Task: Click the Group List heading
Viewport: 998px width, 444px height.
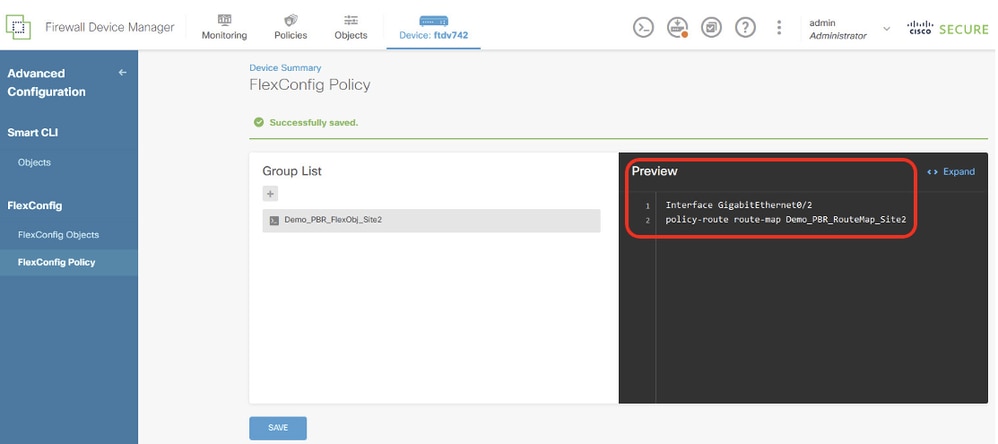Action: coord(292,171)
